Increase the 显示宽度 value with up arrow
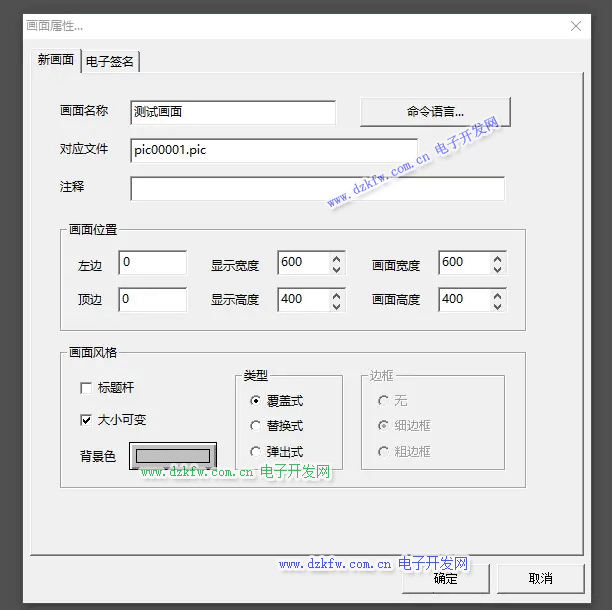The image size is (612, 610). pyautogui.click(x=336, y=257)
